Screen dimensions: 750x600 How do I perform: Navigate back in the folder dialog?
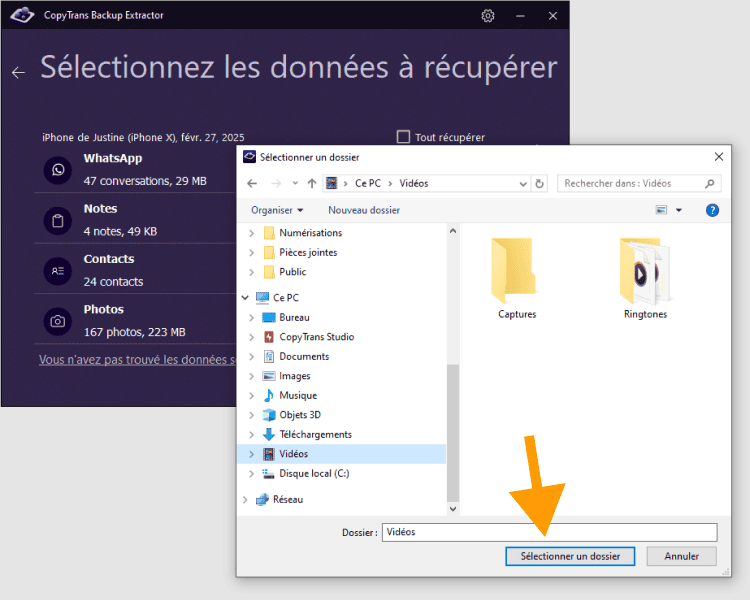(x=252, y=183)
